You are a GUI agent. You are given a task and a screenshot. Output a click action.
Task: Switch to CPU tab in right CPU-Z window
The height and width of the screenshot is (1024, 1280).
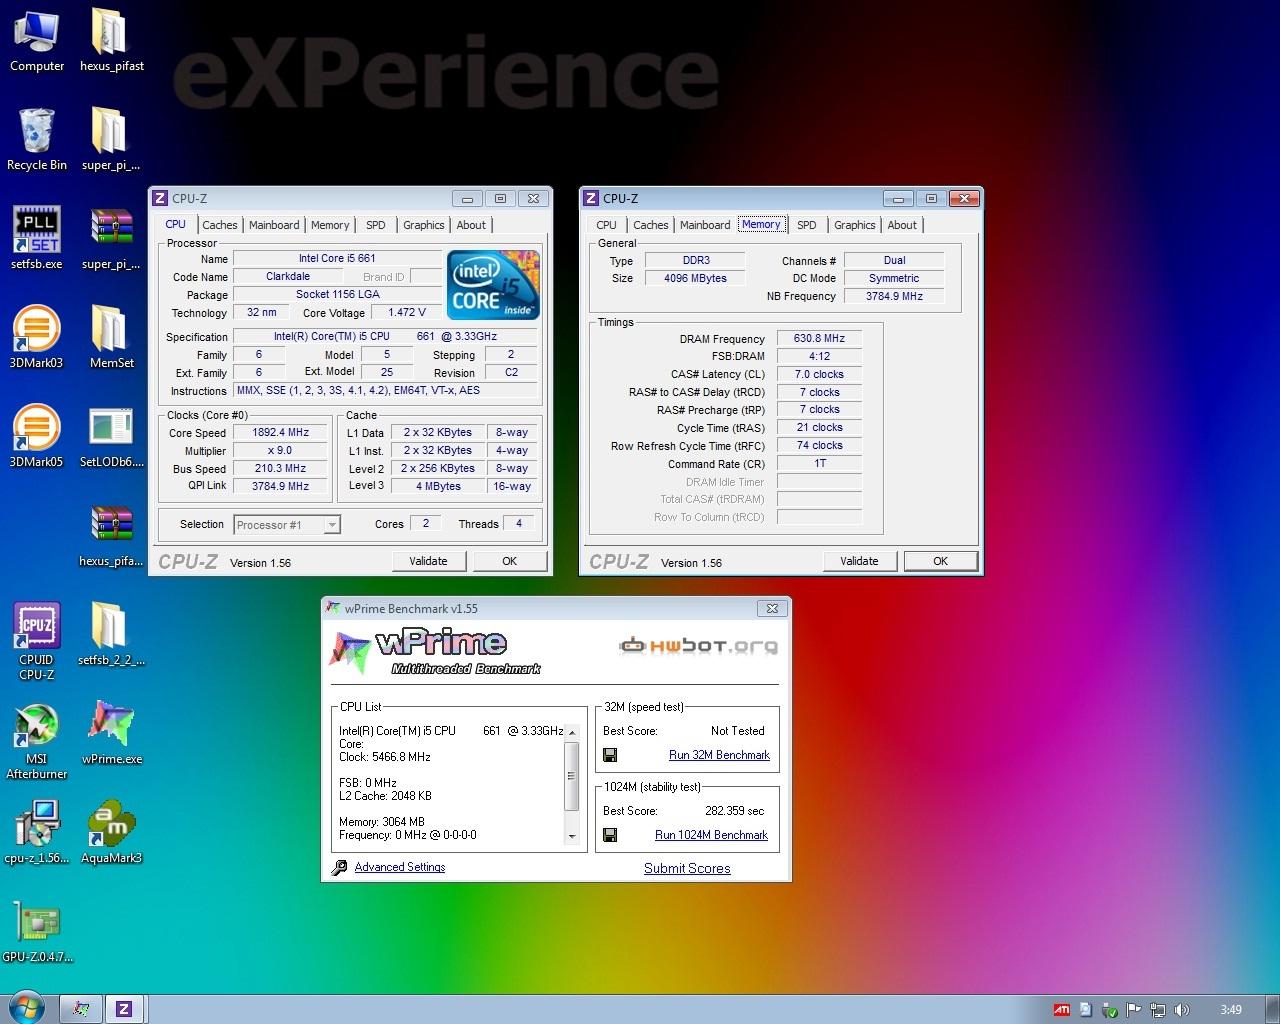[606, 225]
